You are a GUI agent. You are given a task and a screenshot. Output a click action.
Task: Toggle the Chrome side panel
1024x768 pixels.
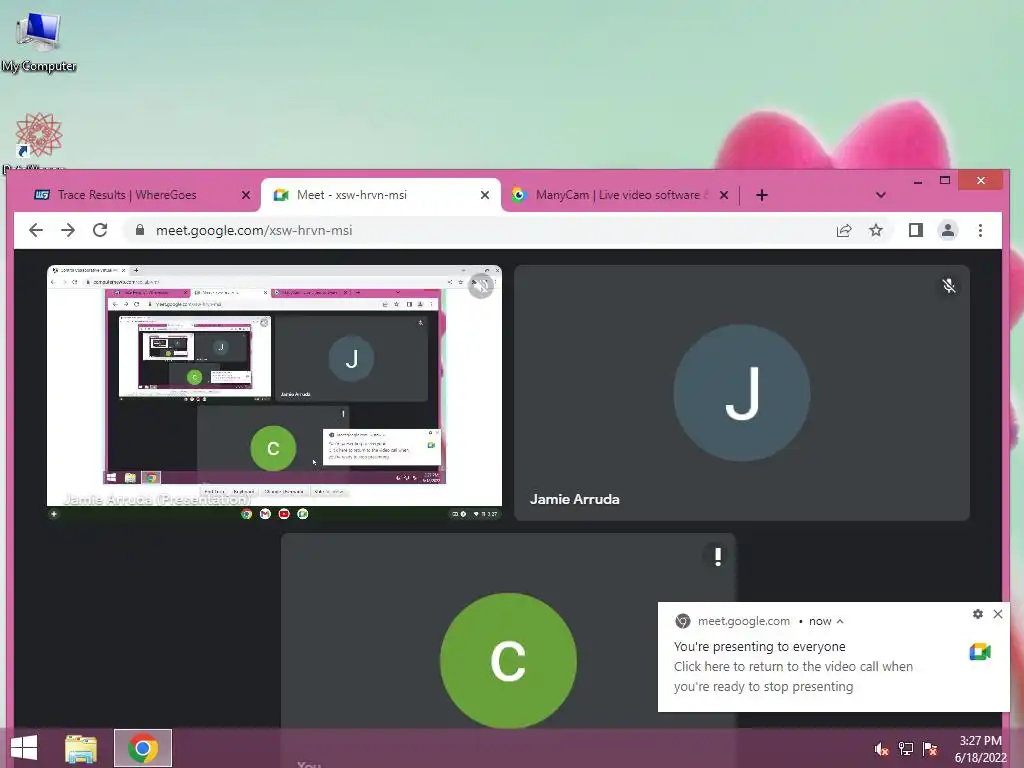916,230
